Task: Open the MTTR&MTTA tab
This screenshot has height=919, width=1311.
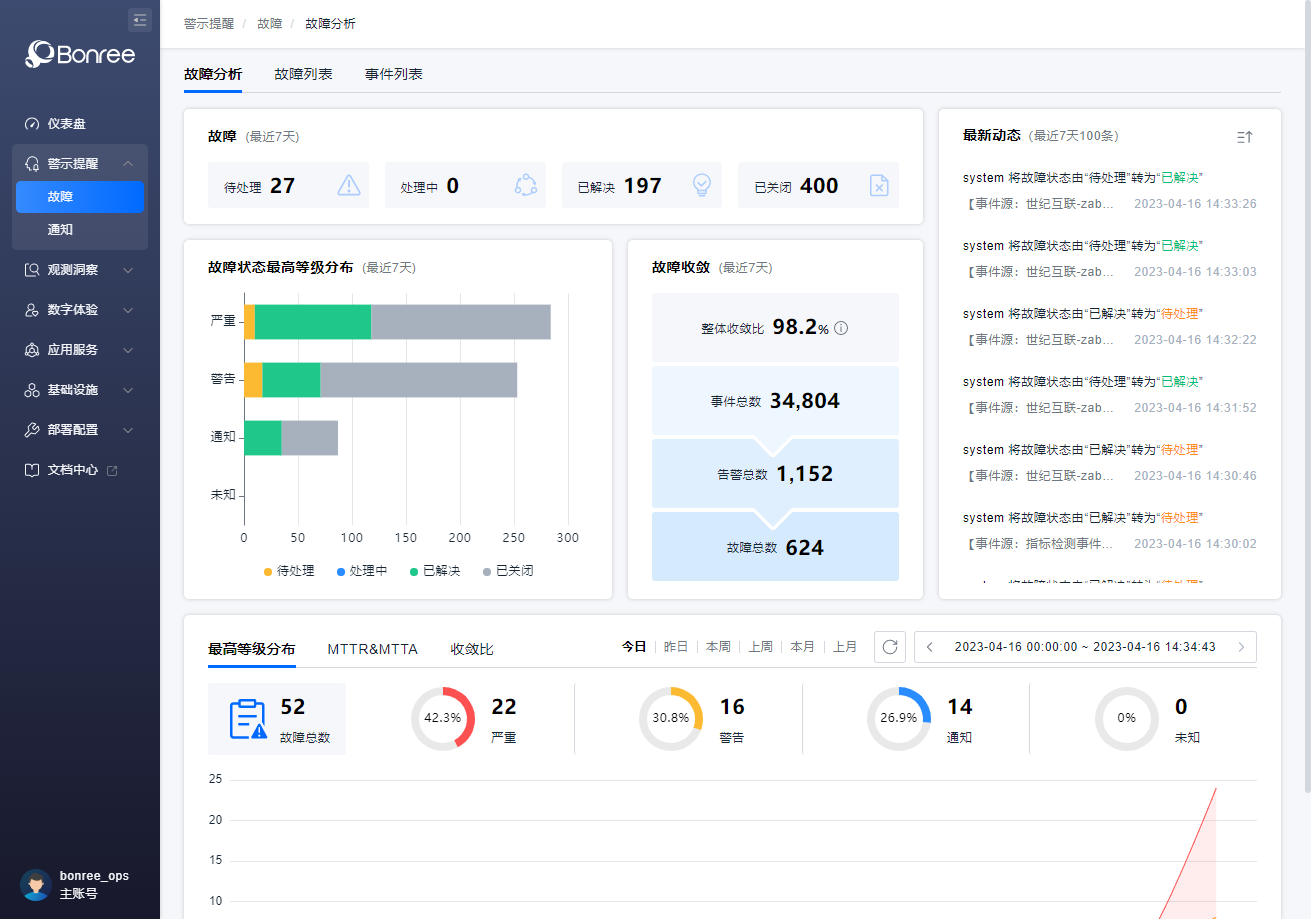Action: tap(372, 648)
